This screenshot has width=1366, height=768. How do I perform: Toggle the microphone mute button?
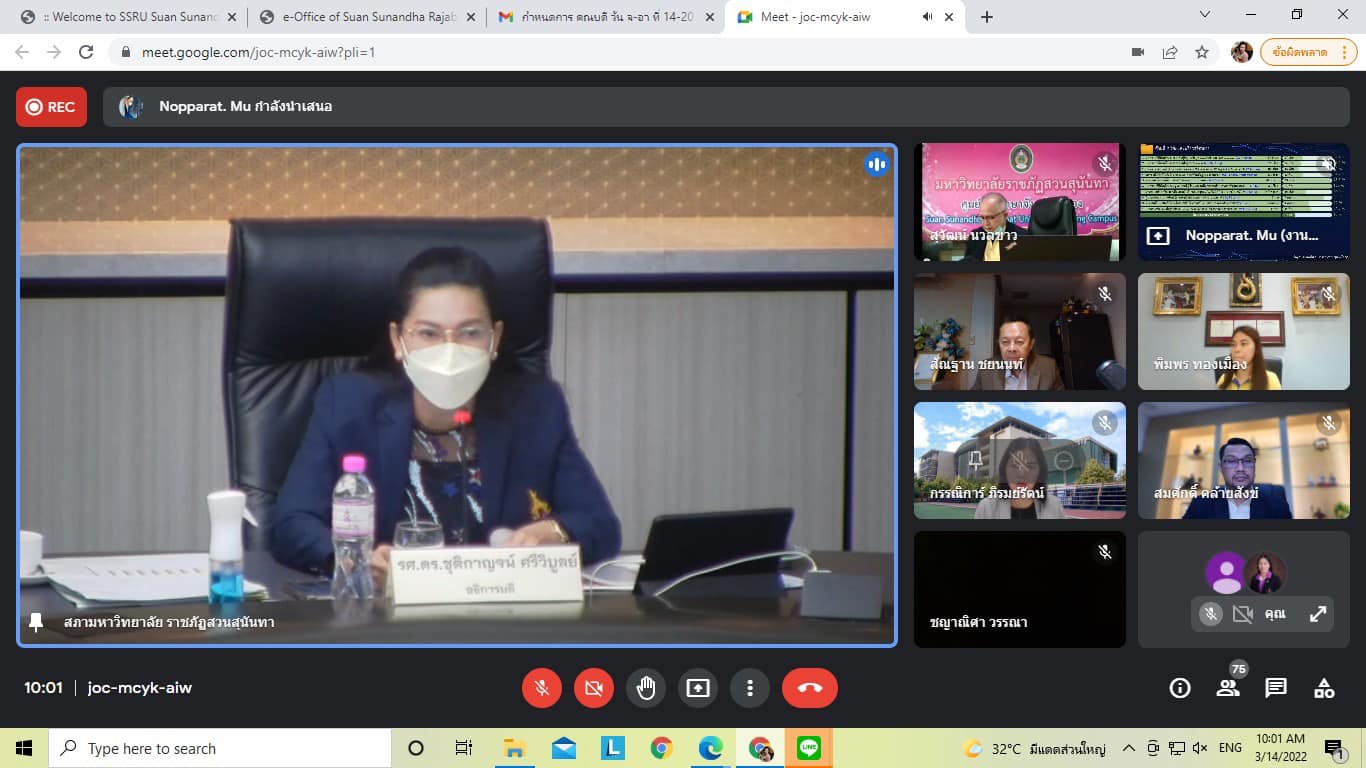(x=542, y=688)
